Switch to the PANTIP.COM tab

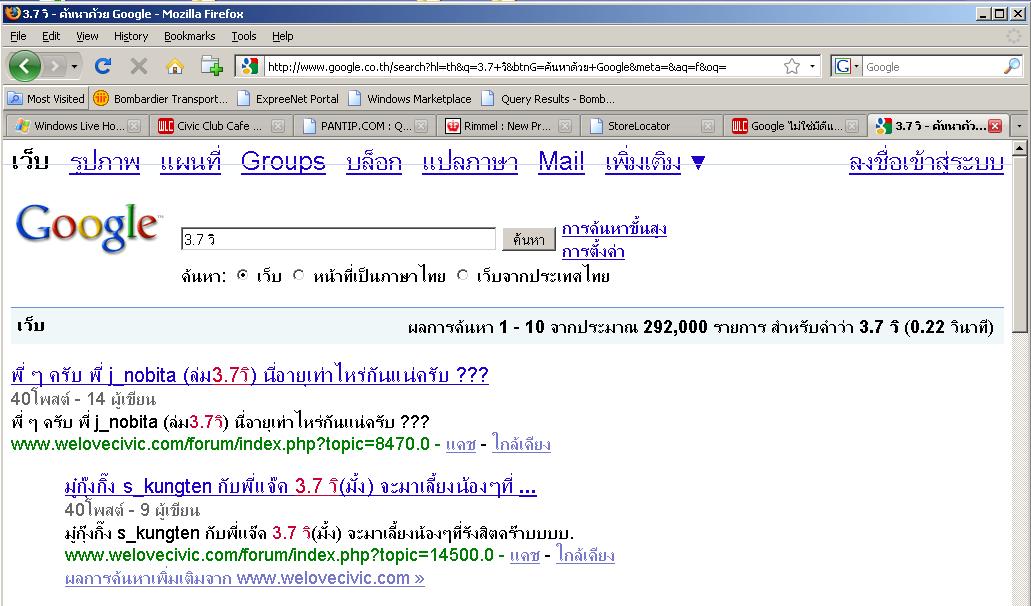tap(364, 126)
